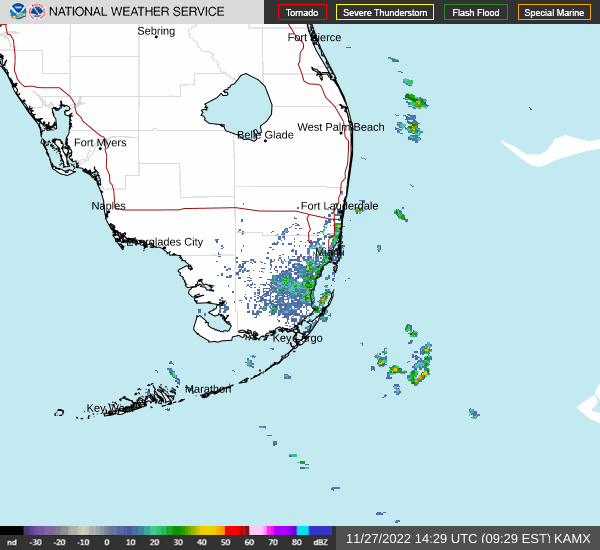Image resolution: width=600 pixels, height=550 pixels.
Task: Select the Severe Thunderstorm legend box
Action: (x=385, y=13)
